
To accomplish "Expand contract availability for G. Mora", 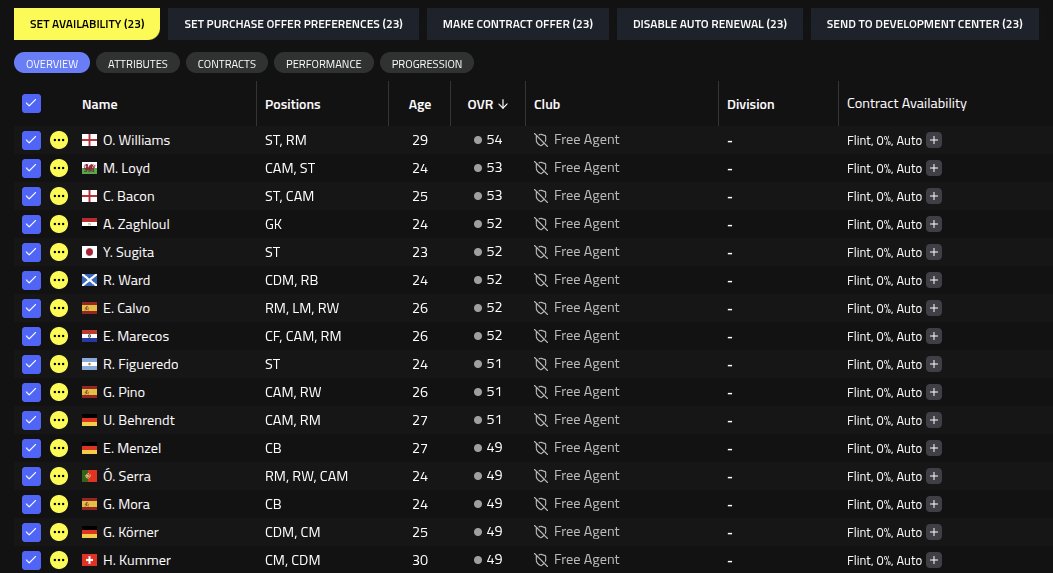I will tap(933, 504).
